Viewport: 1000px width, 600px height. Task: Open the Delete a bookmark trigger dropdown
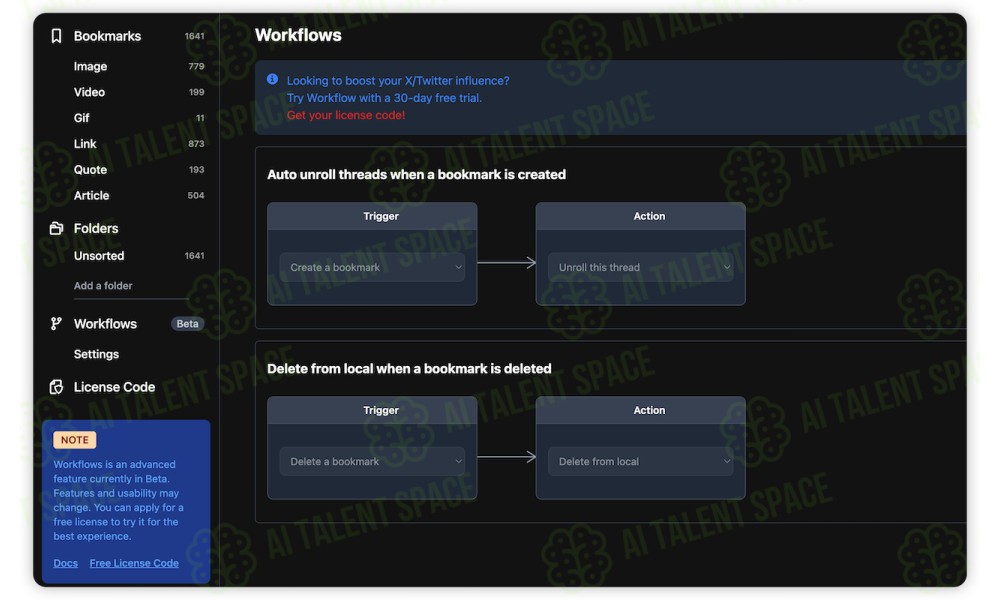tap(372, 462)
